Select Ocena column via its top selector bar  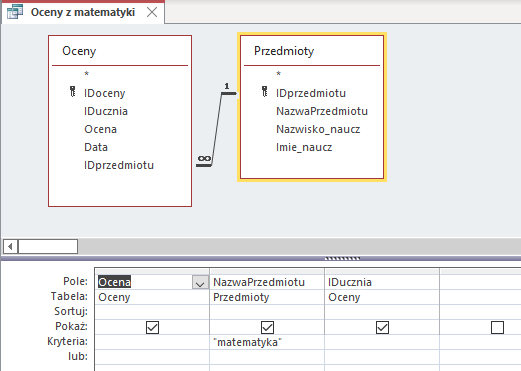pyautogui.click(x=152, y=271)
